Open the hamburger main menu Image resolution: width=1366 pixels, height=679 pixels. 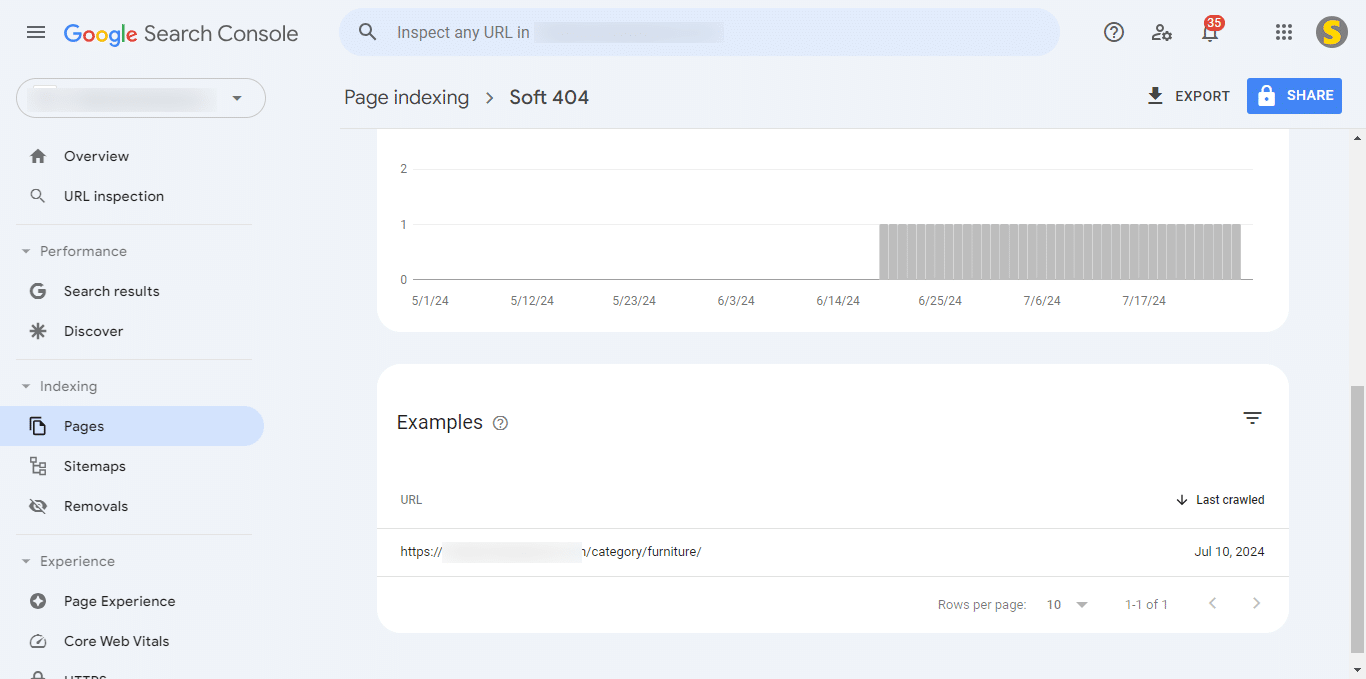coord(36,32)
